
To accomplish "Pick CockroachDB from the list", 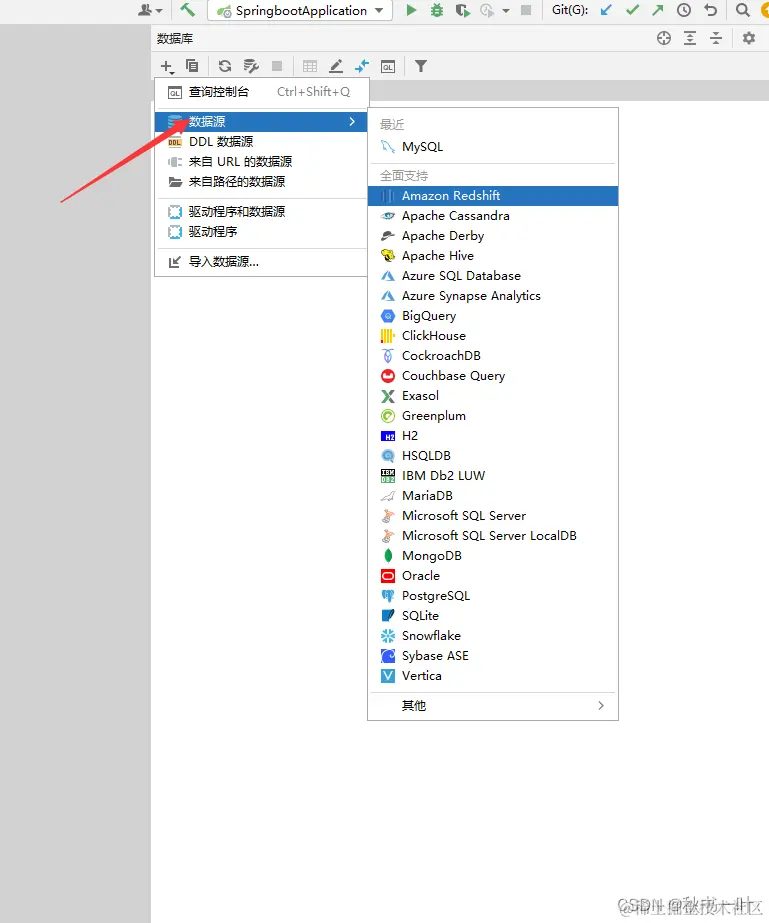I will click(x=493, y=356).
